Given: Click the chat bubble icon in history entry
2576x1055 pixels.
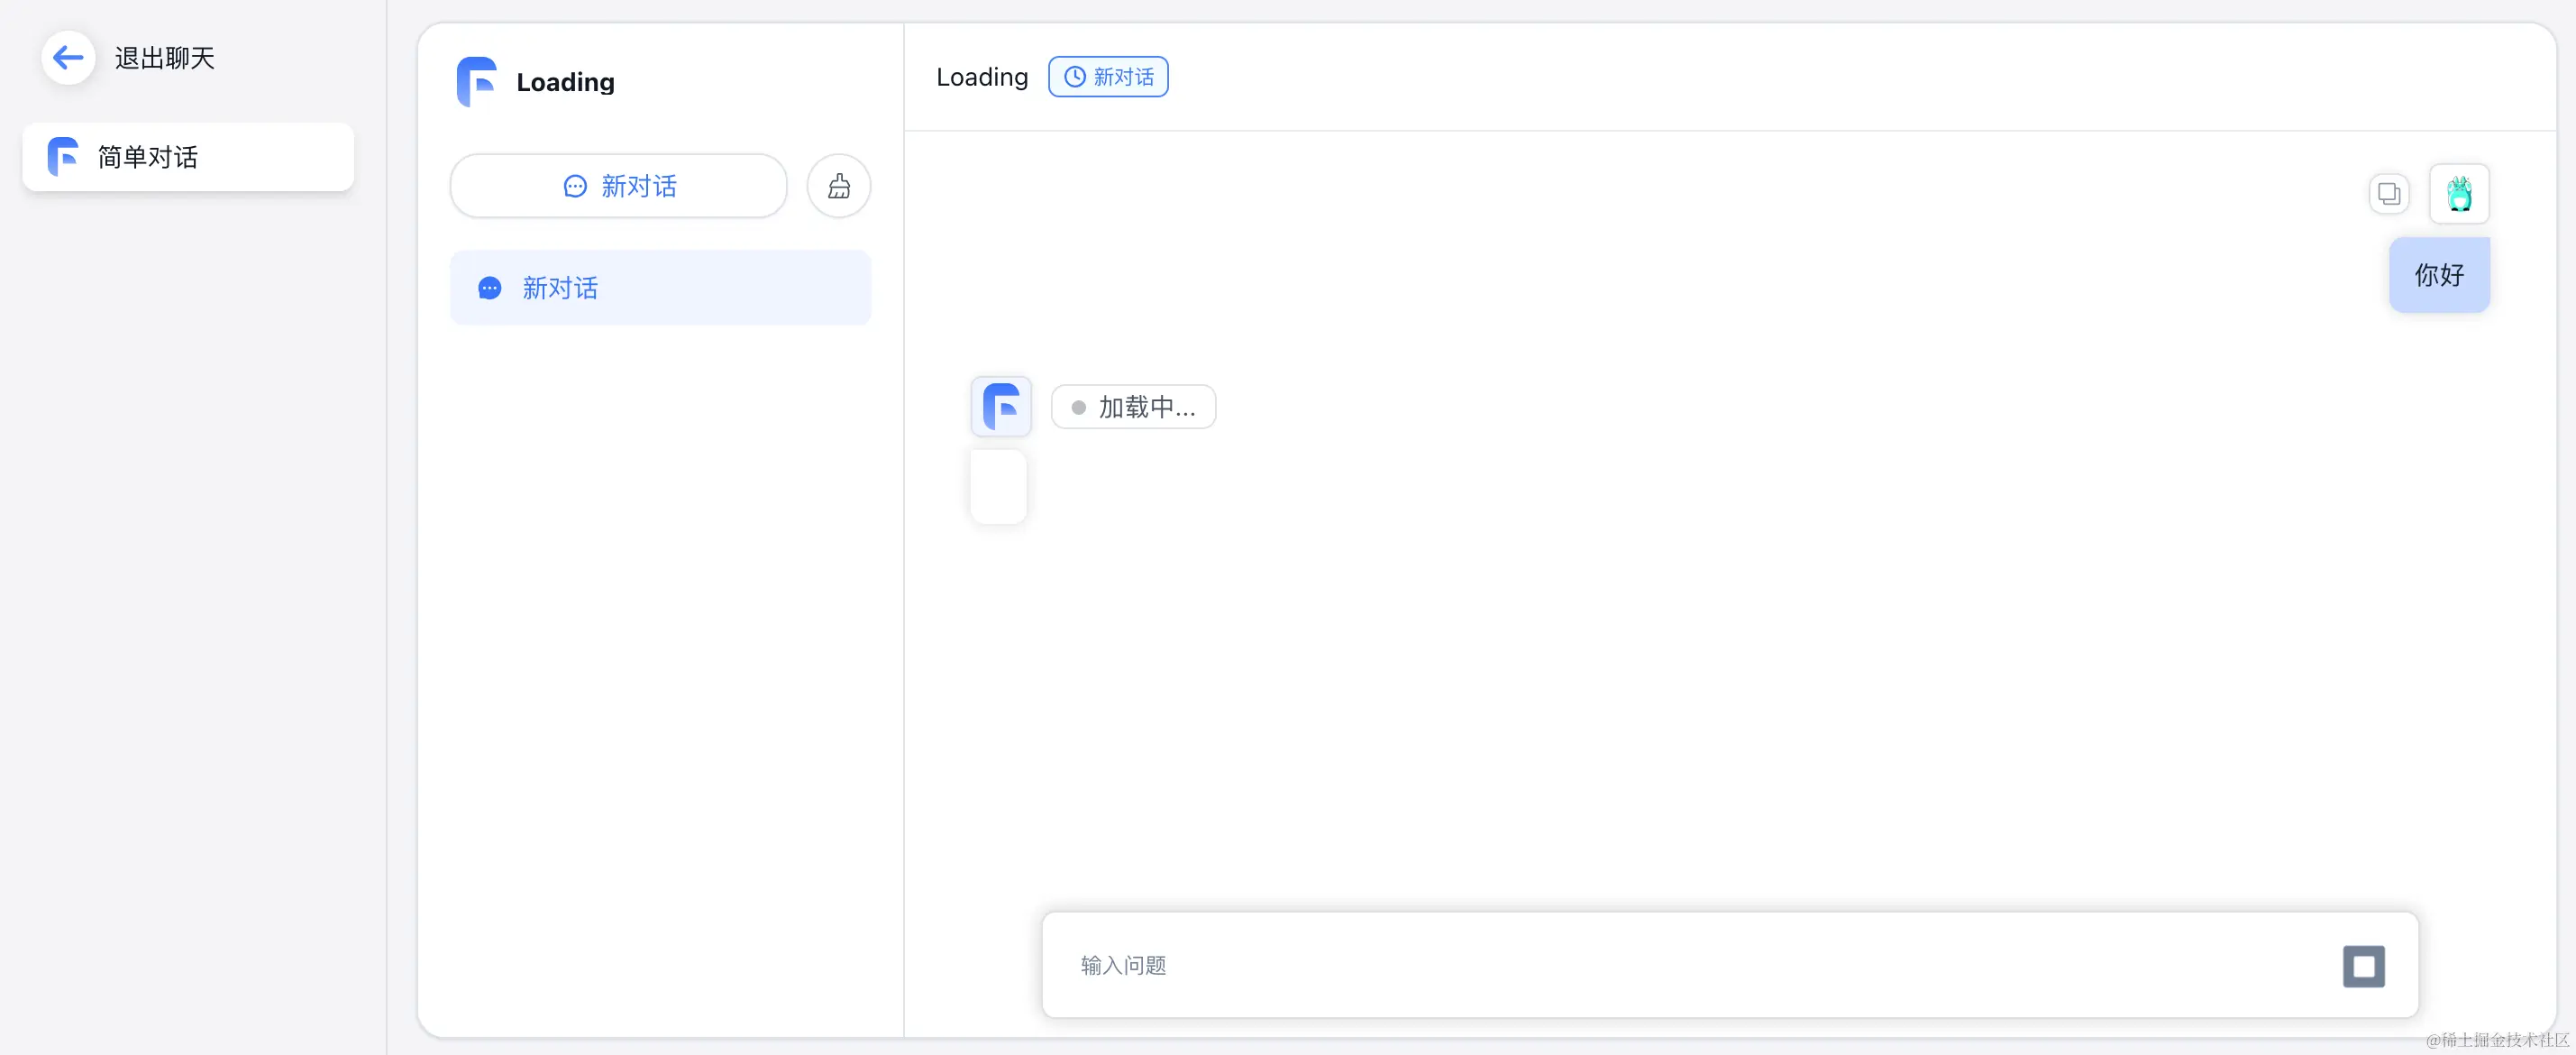Looking at the screenshot, I should click(x=490, y=288).
